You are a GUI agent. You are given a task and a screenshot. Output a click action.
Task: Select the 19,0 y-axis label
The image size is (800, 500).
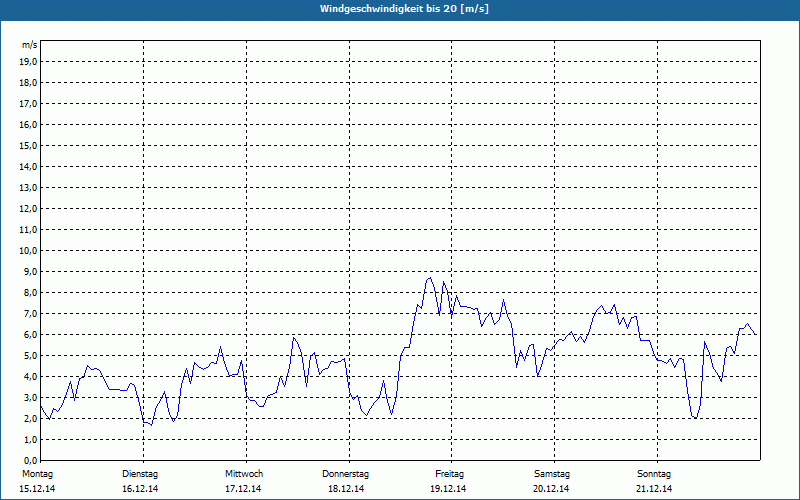coord(28,62)
